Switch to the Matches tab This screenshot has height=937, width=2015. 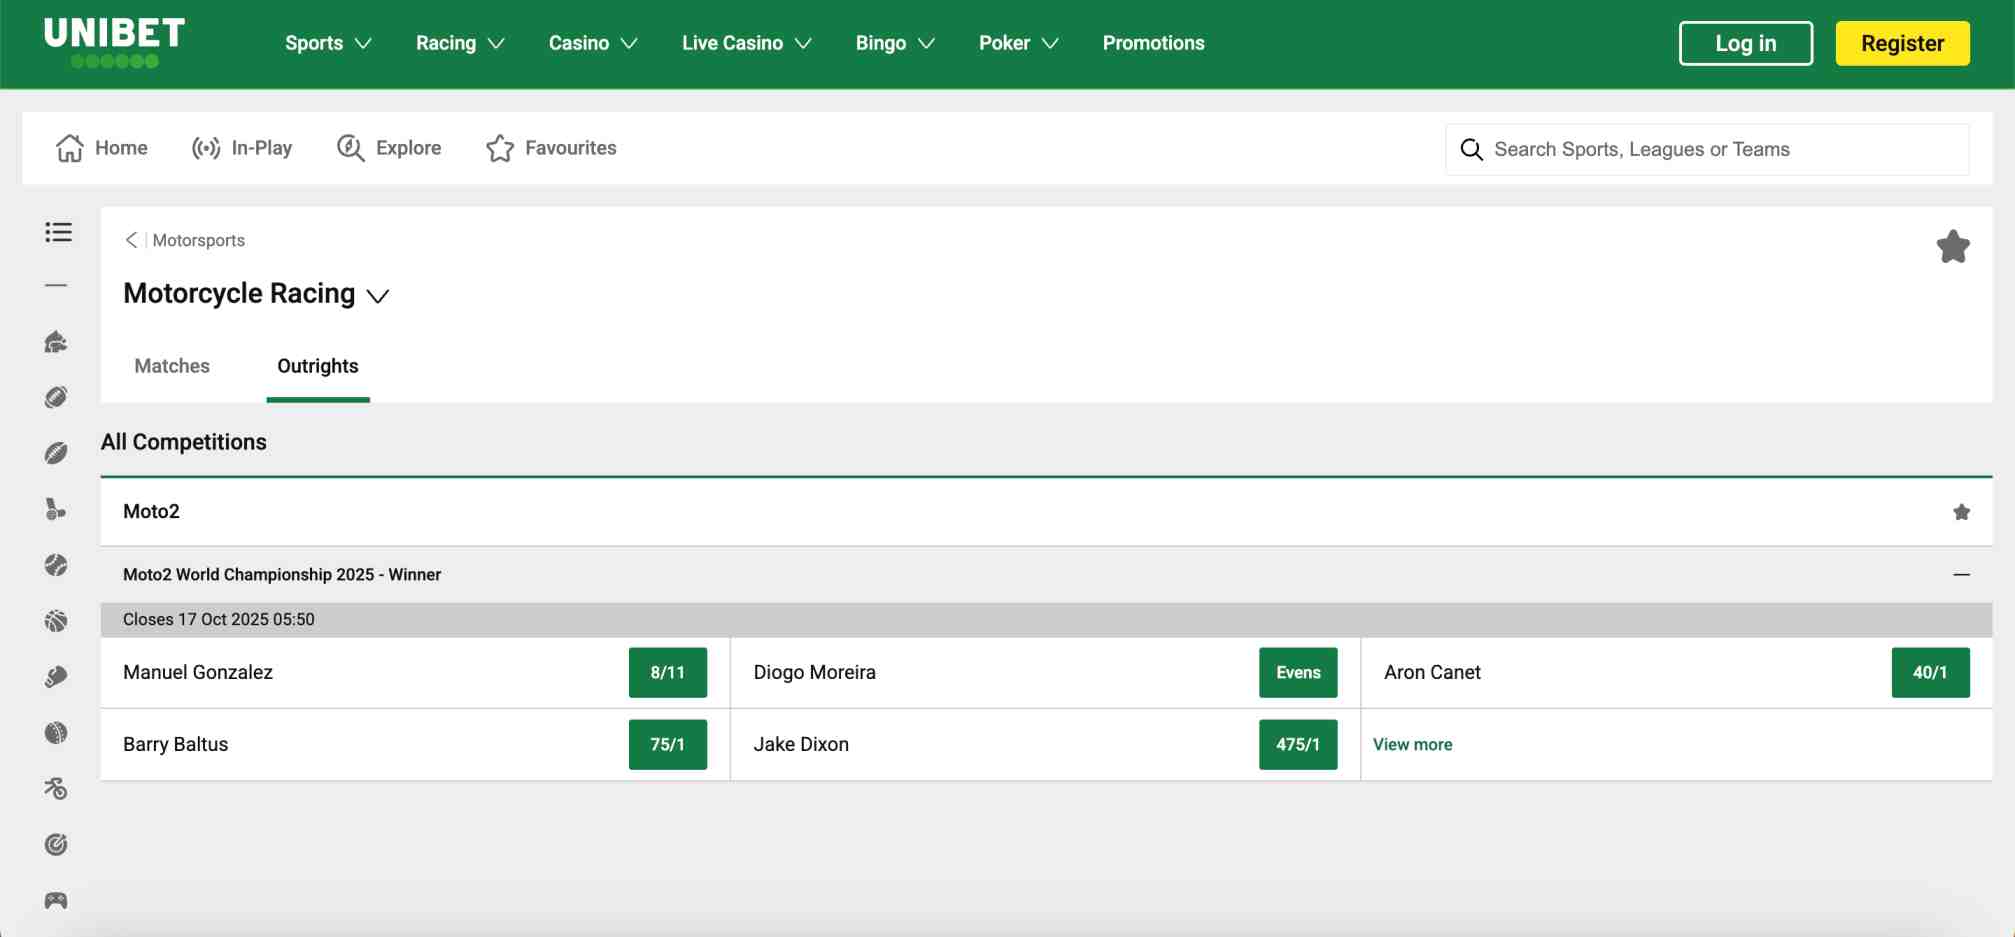tap(171, 366)
